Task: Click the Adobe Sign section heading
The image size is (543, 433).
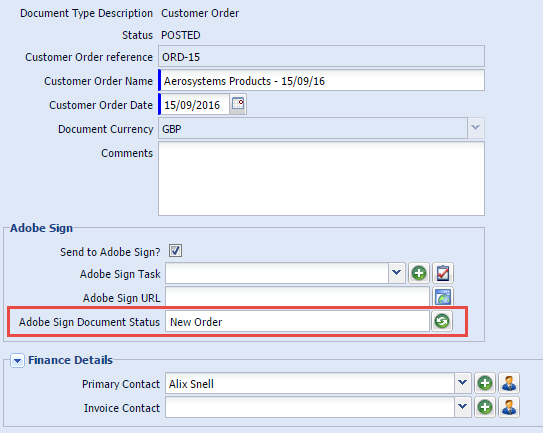Action: [42, 228]
